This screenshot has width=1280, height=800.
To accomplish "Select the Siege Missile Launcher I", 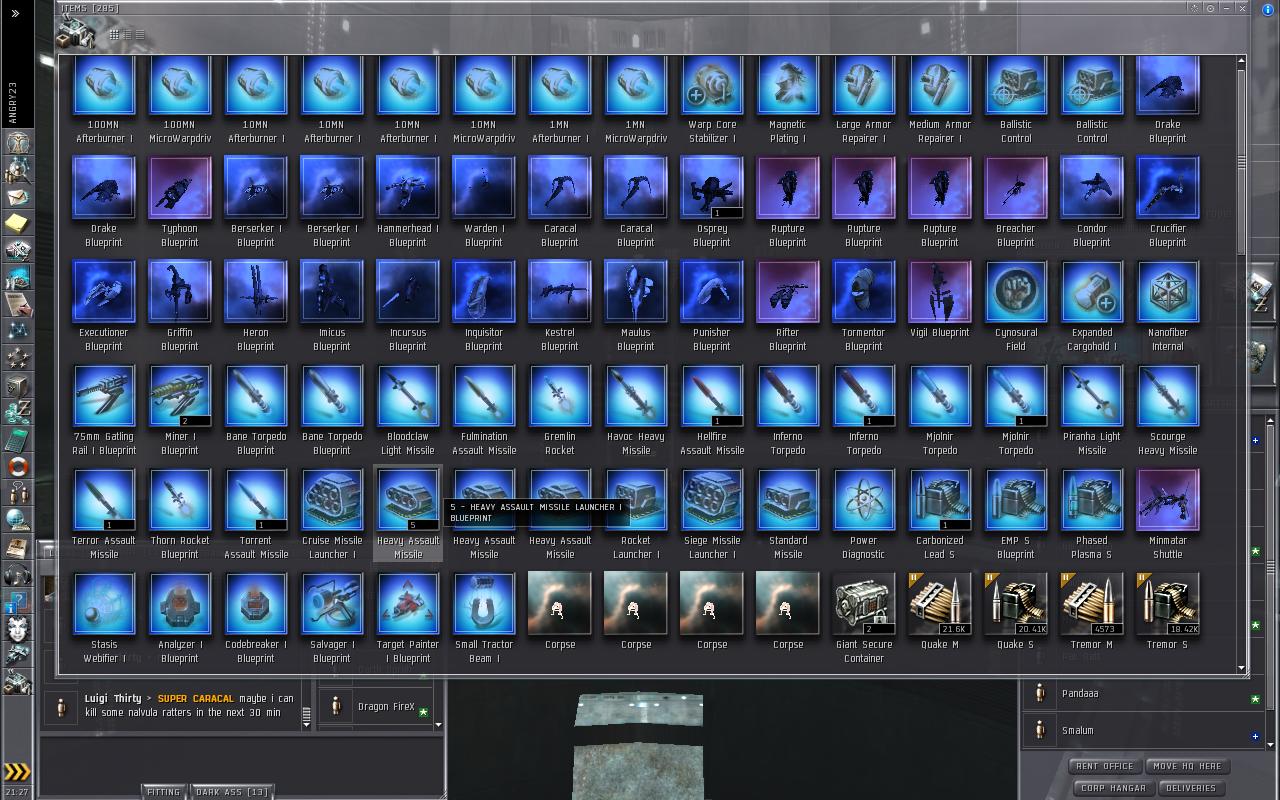I will (x=712, y=514).
